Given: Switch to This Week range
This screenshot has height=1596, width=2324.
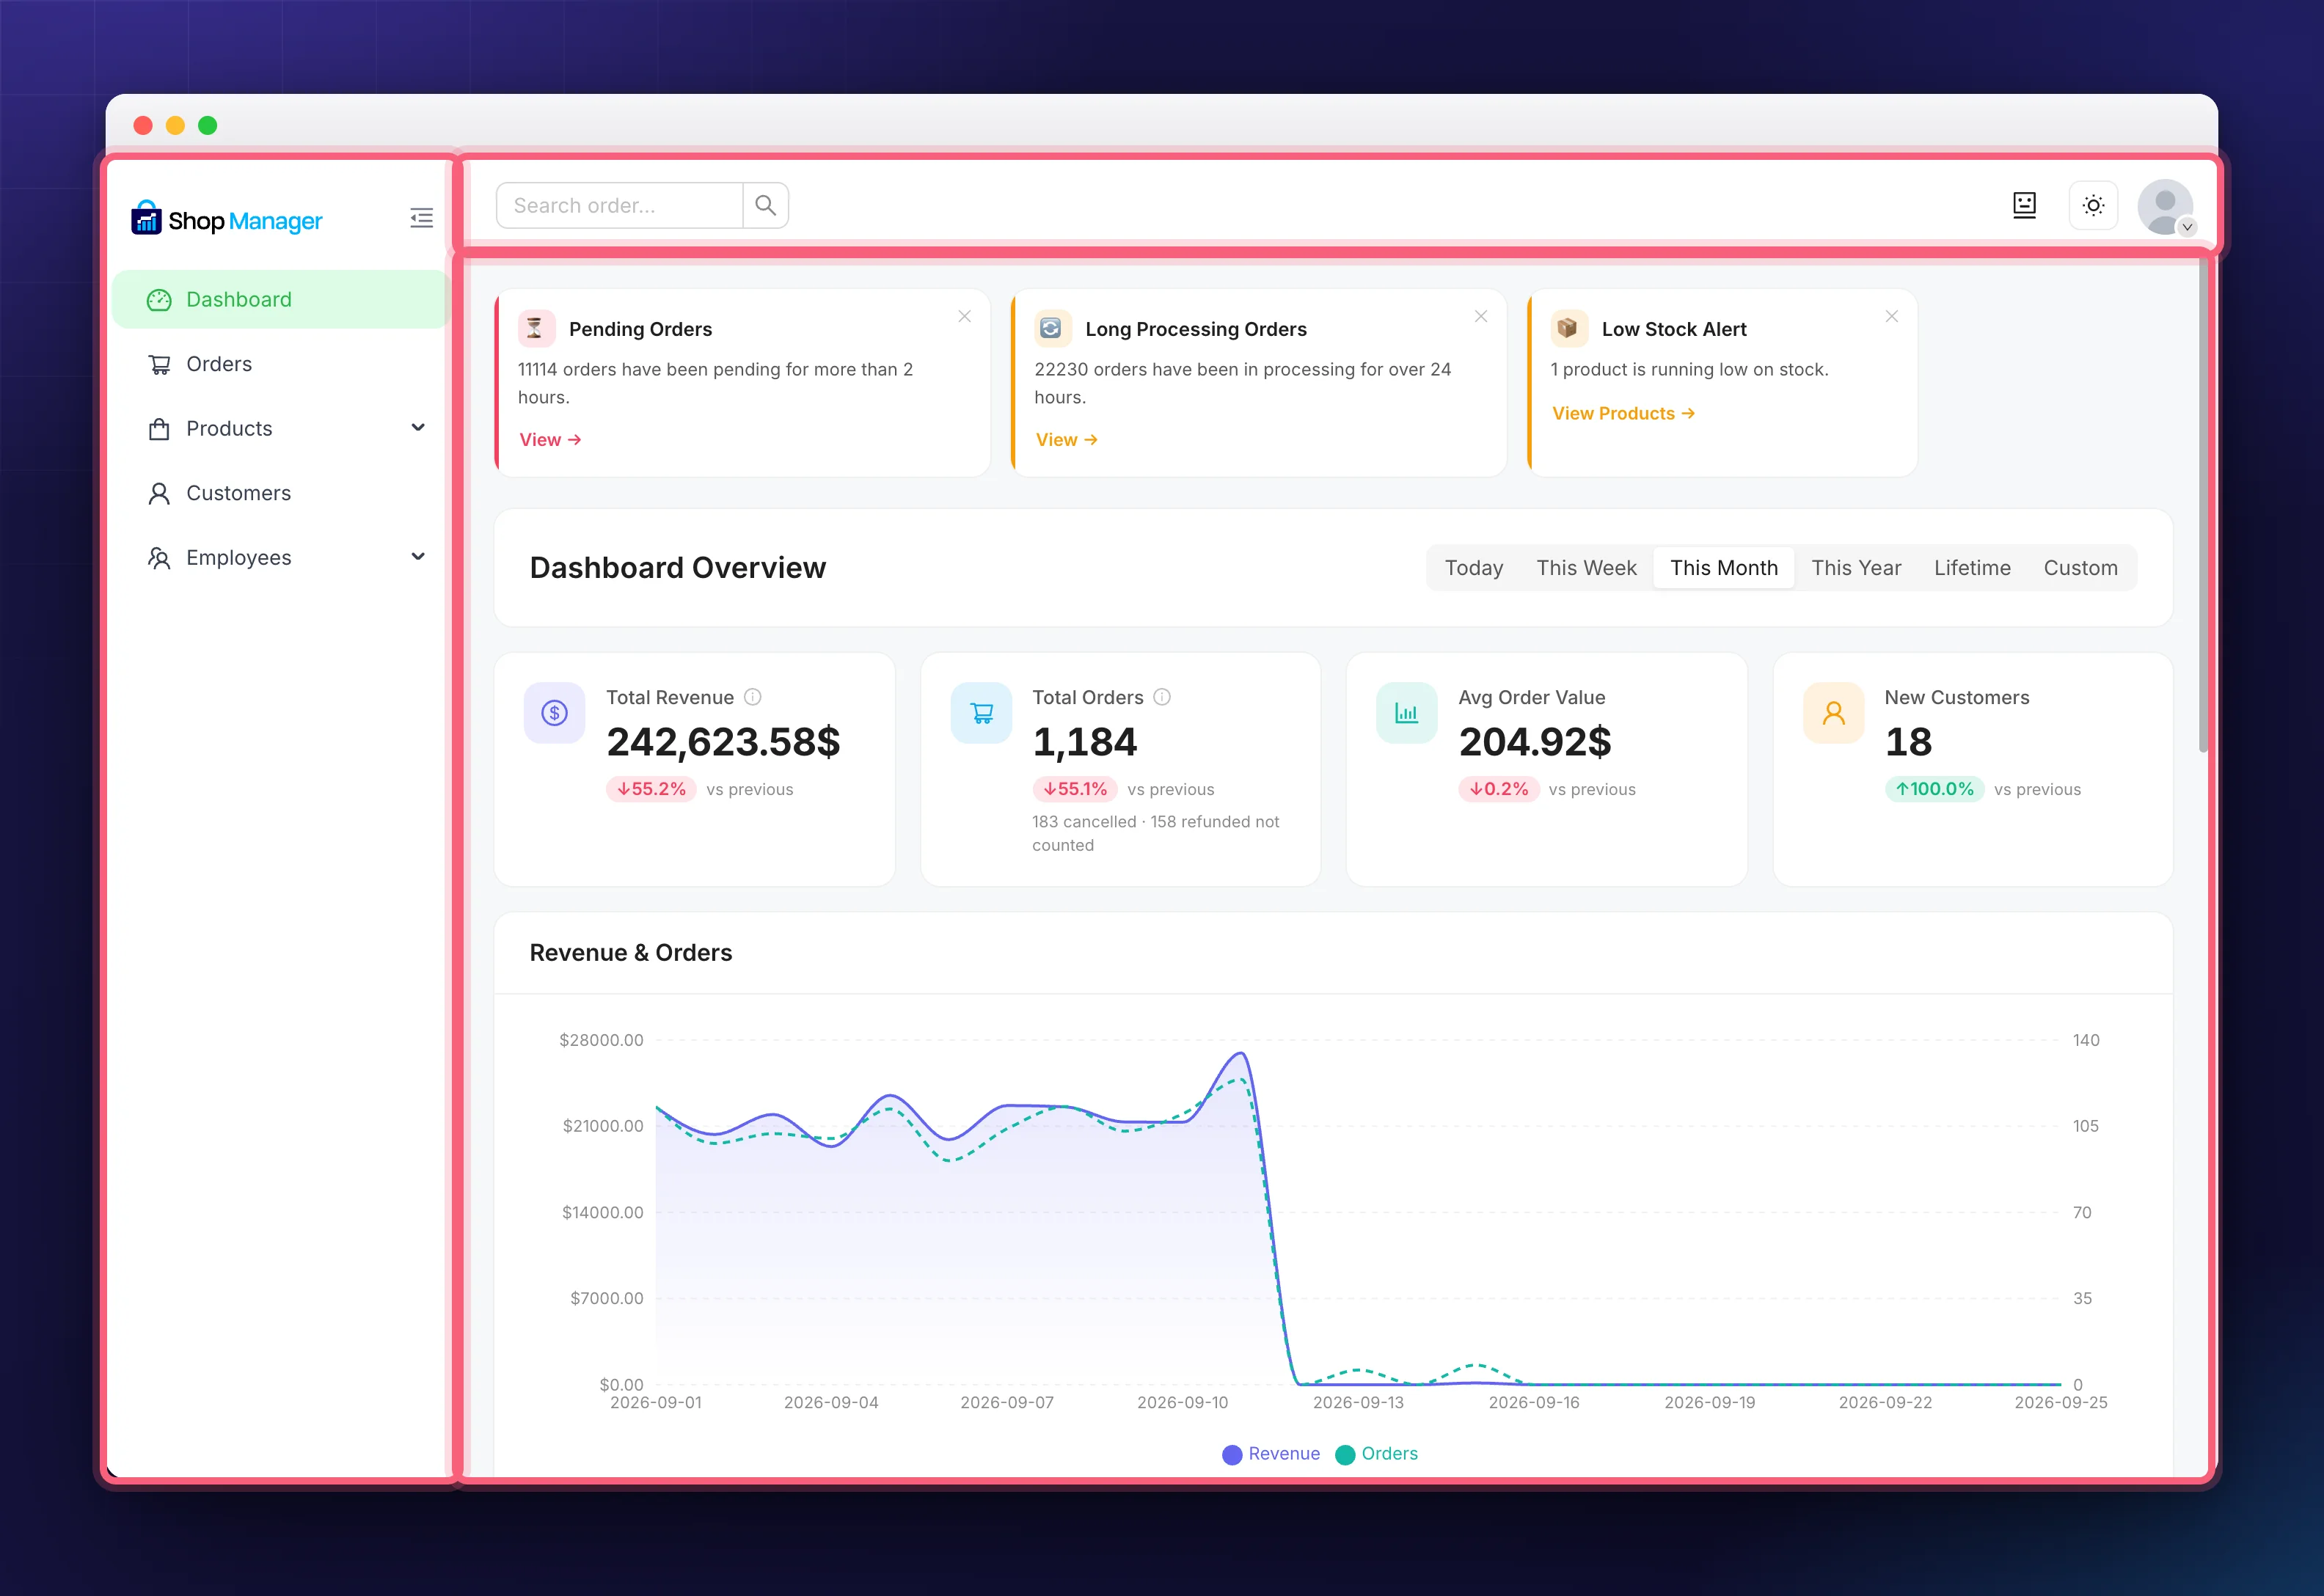Looking at the screenshot, I should pos(1586,568).
